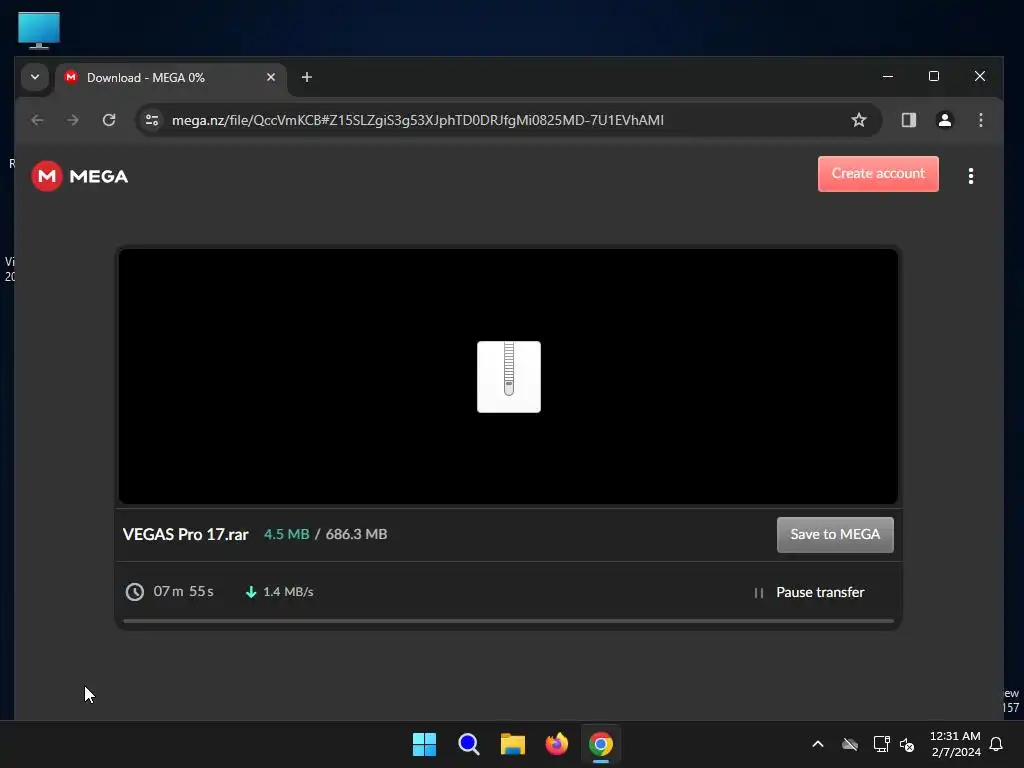Screen dimensions: 1024x768
Task: Close the Download - MEGA tab
Action: 270,77
